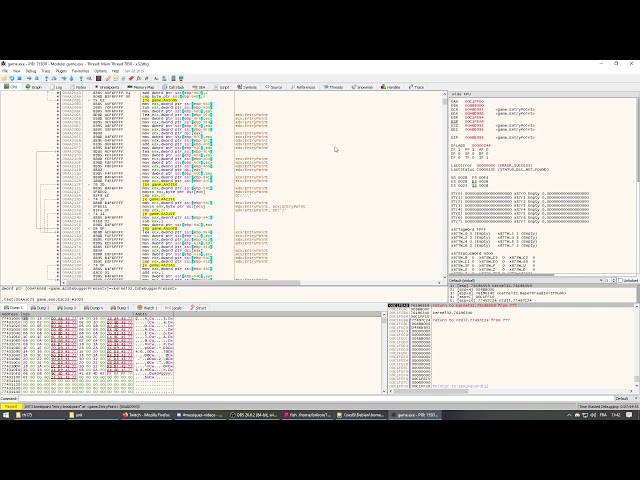Select the Dump 3 tab
The height and width of the screenshot is (480, 640).
67,308
